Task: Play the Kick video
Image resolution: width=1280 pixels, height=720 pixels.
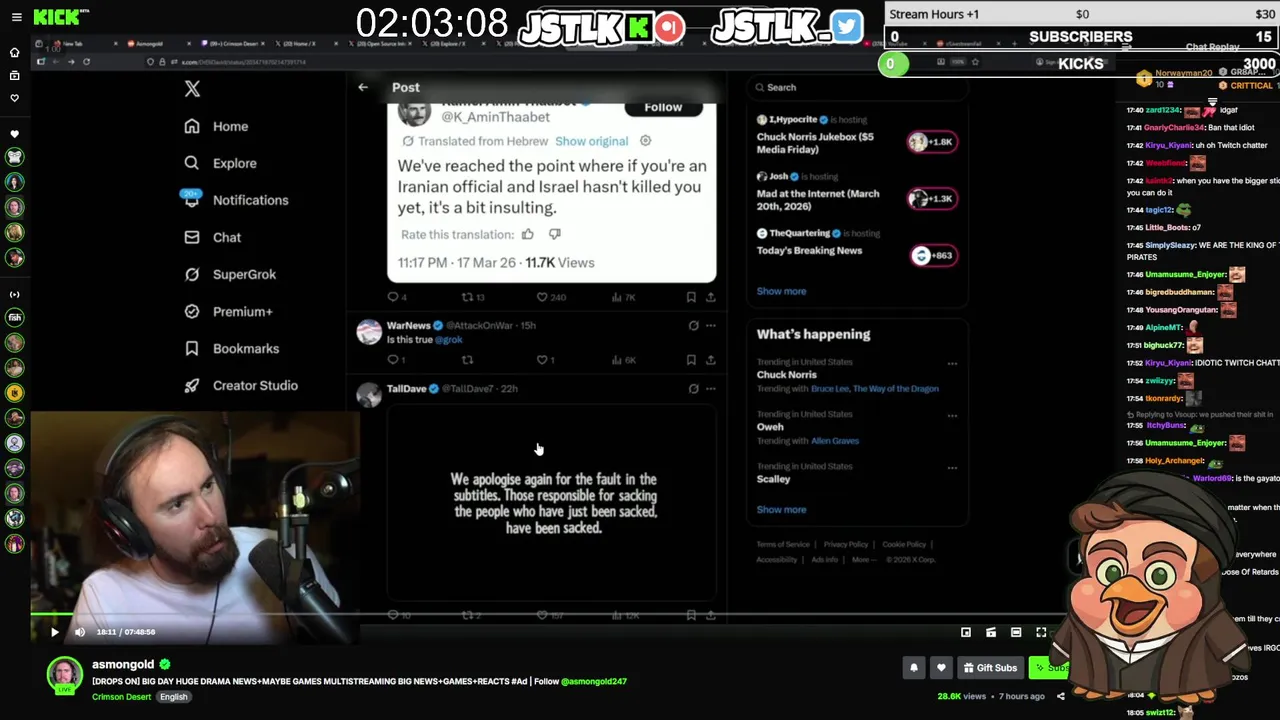Action: pos(54,632)
